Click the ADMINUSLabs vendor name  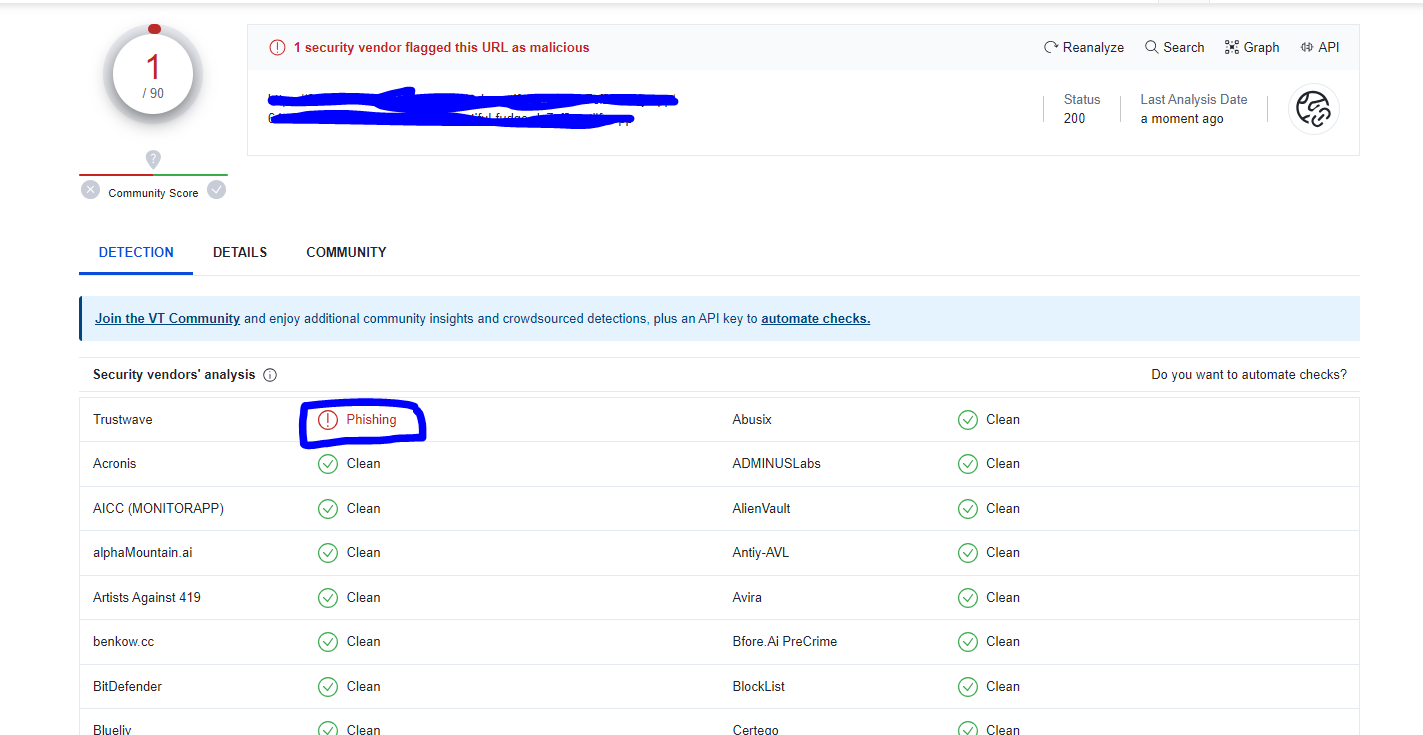pyautogui.click(x=777, y=464)
